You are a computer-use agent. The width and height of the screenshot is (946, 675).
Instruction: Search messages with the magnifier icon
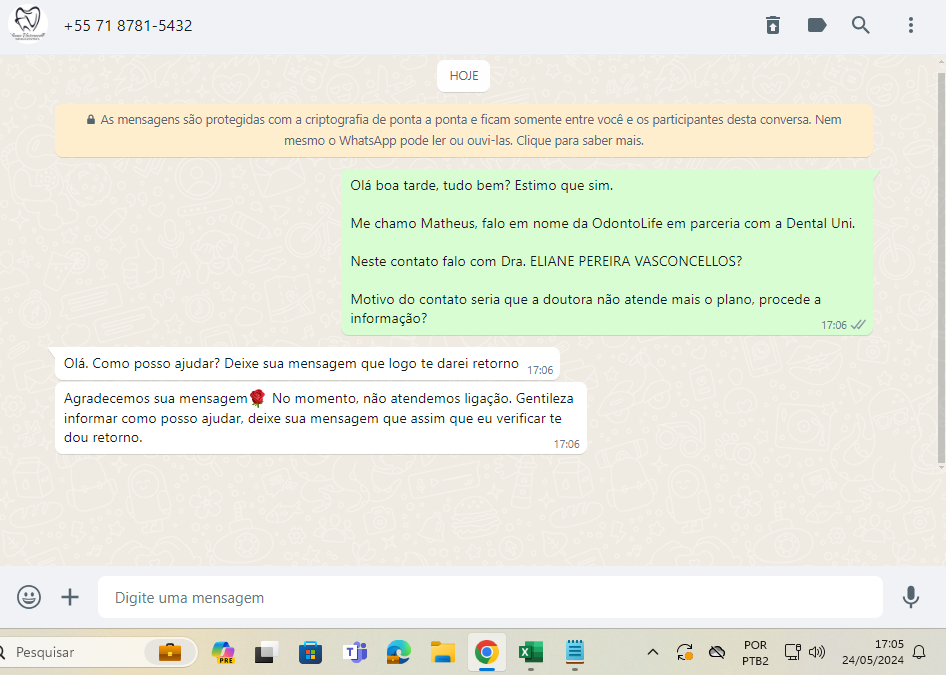click(861, 25)
